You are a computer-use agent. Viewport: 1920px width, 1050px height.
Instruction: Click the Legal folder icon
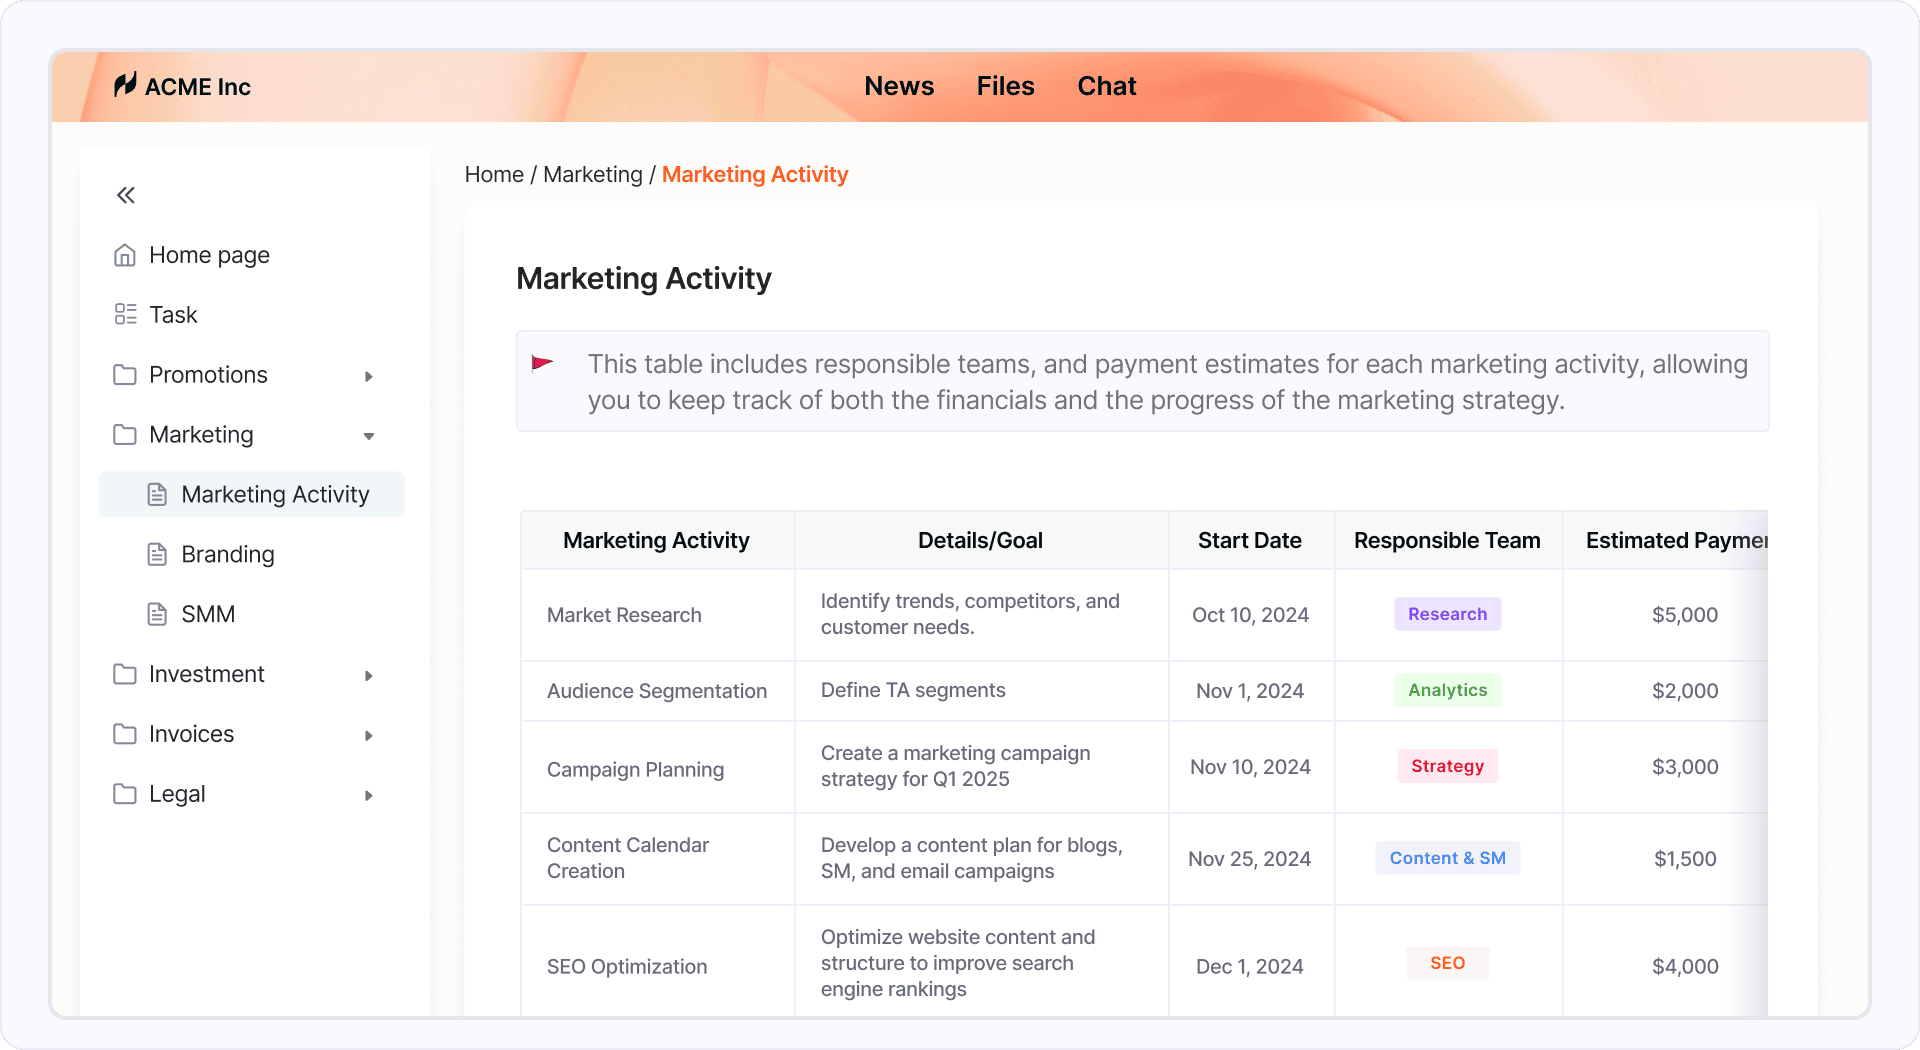[124, 794]
